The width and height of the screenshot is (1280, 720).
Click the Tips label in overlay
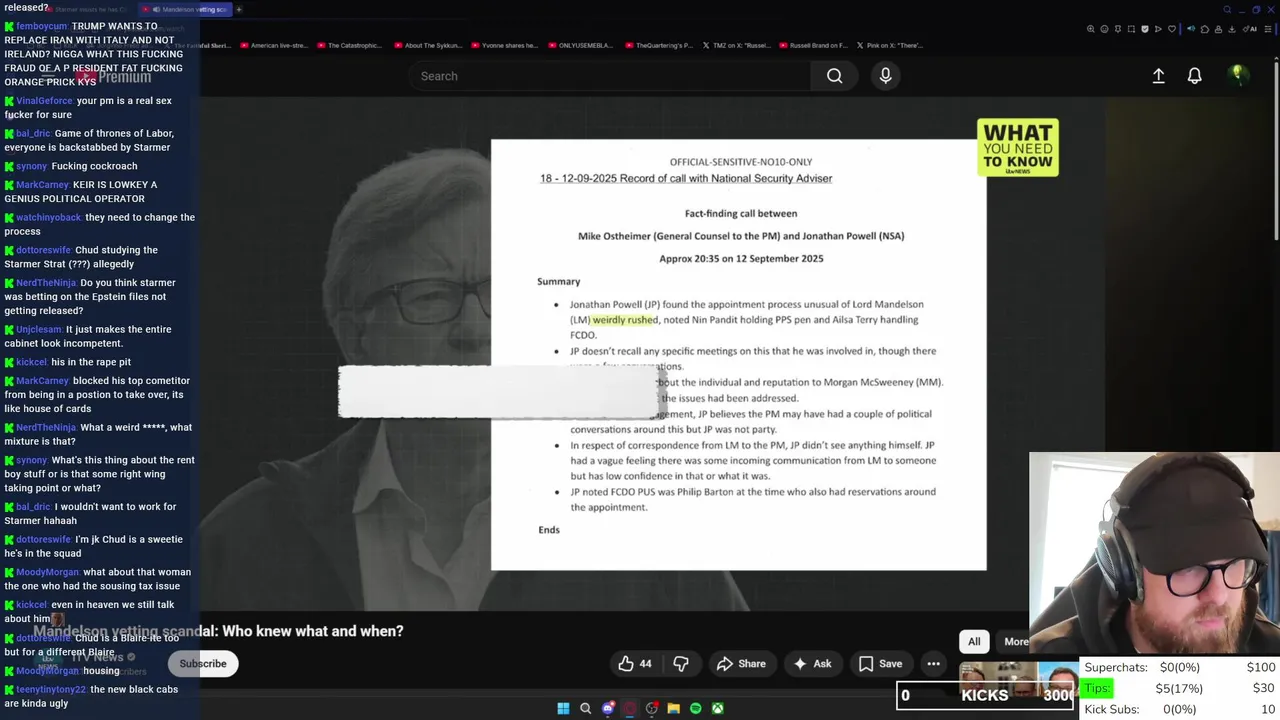click(1097, 688)
